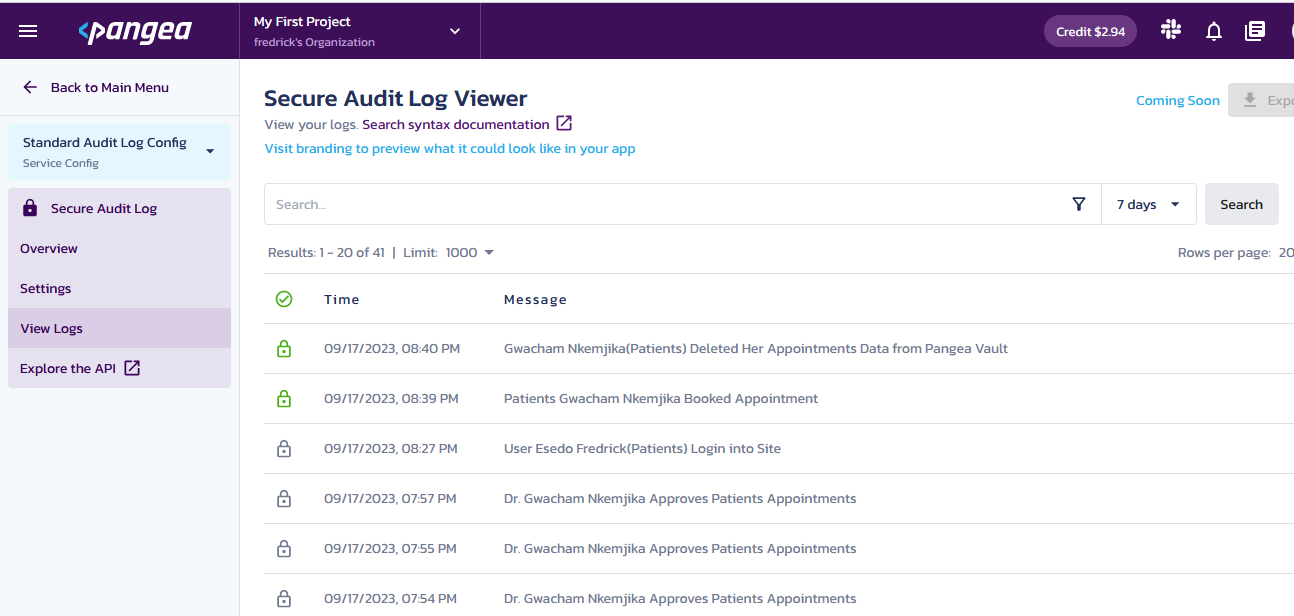
Task: Open the 7 days time range dropdown
Action: click(x=1148, y=204)
